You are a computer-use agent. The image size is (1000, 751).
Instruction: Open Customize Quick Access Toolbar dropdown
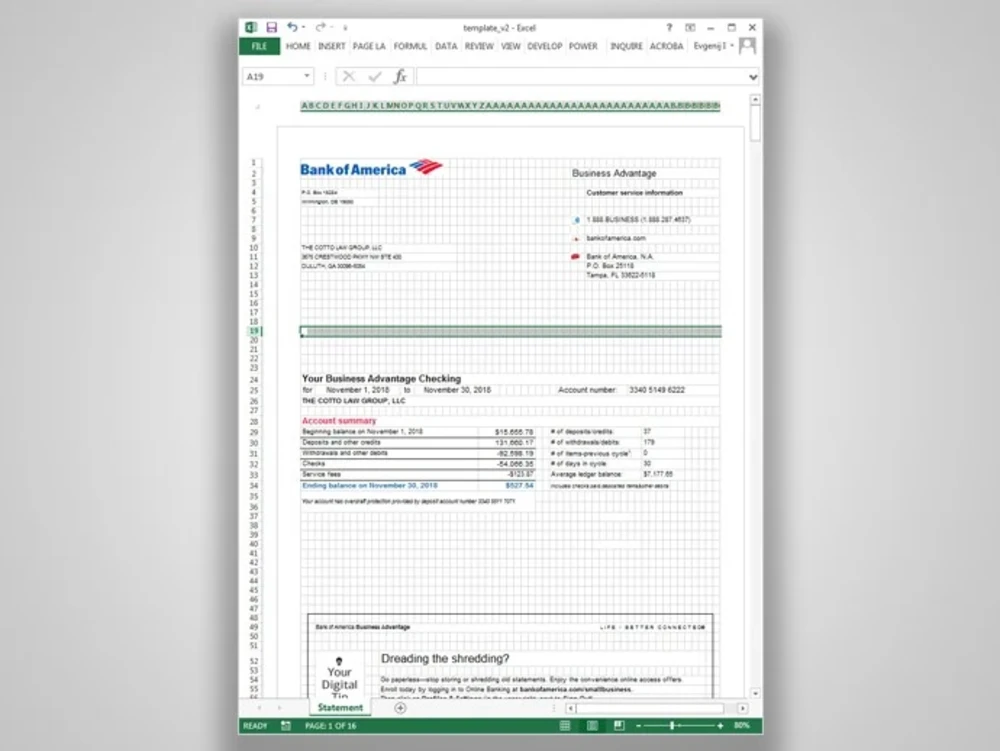click(345, 28)
